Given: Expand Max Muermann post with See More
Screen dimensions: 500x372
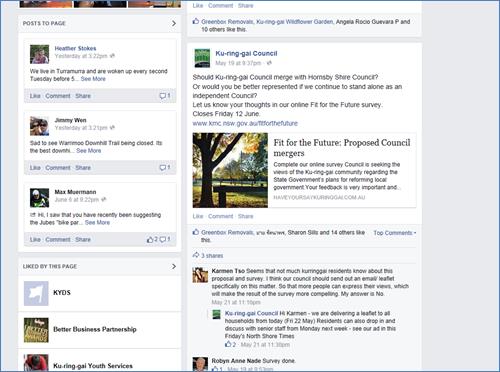Looking at the screenshot, I should pos(97,222).
